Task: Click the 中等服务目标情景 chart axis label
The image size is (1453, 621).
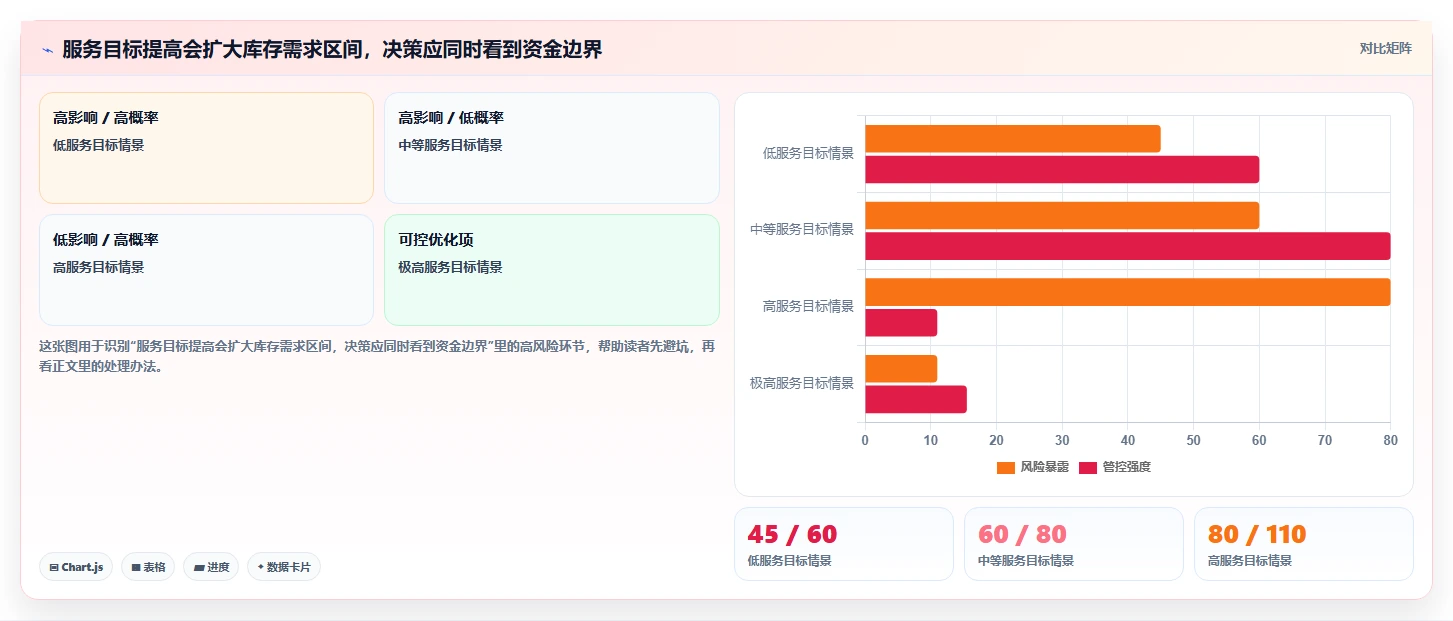Action: 802,229
